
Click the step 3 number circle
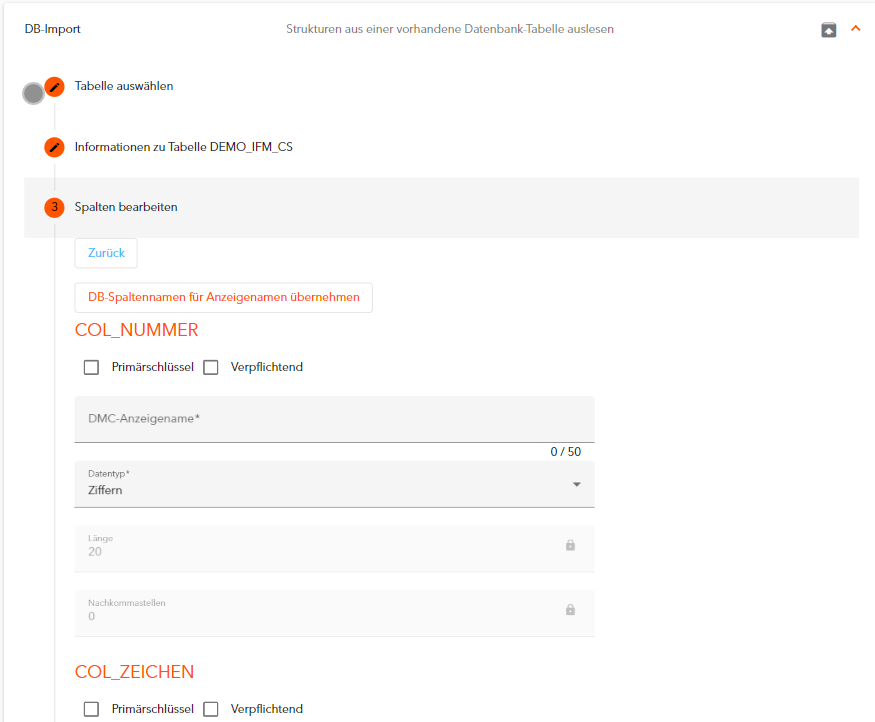(x=55, y=207)
